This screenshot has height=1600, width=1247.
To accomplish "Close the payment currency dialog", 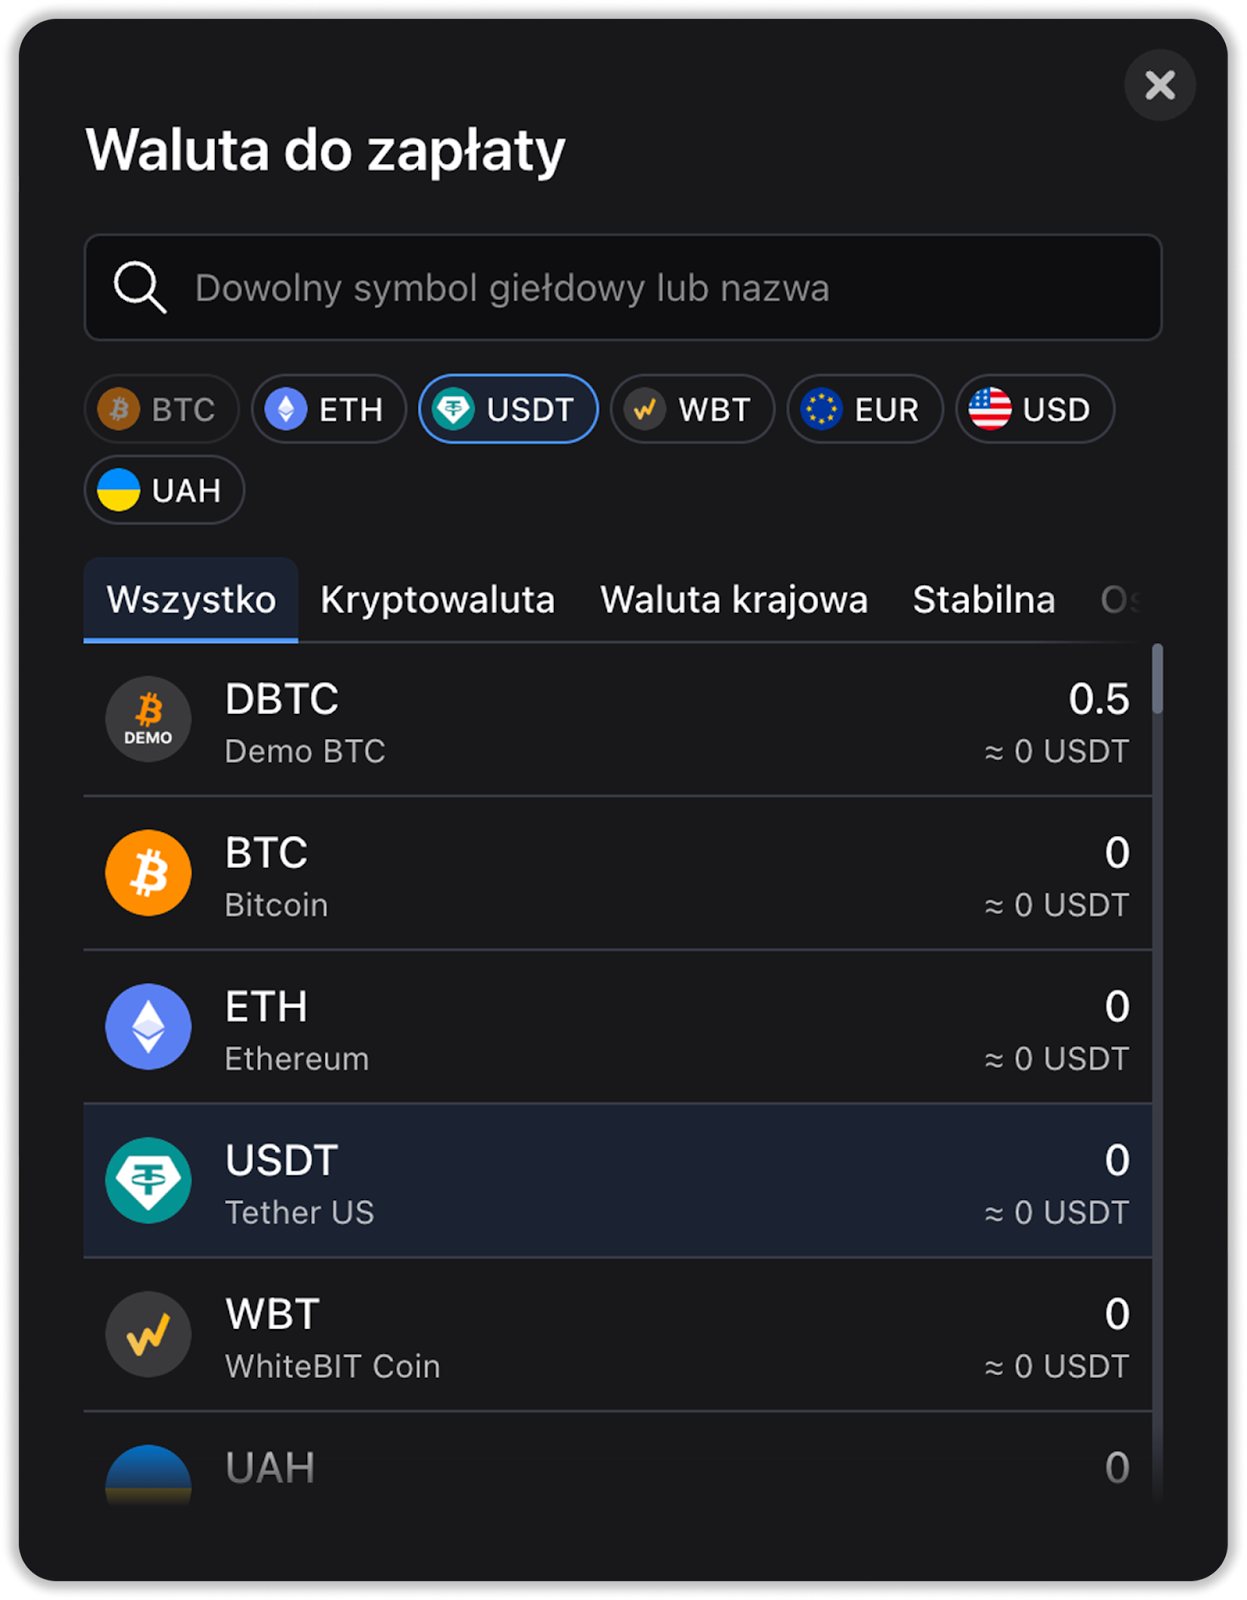I will click(x=1160, y=85).
